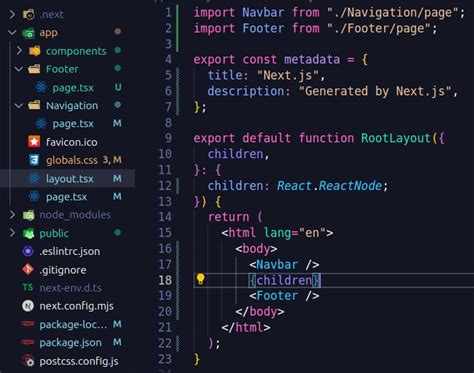Click 'React.ReactNode' type on line 12

(x=329, y=186)
